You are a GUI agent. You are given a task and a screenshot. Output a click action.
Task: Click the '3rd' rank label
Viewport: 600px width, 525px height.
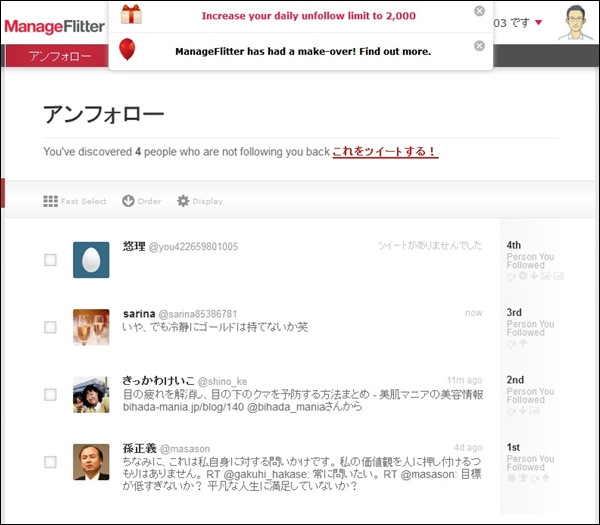coord(514,312)
